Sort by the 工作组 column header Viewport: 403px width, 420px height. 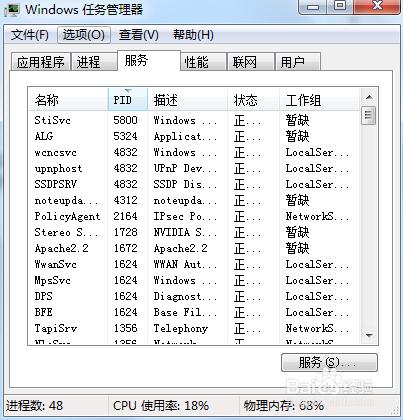320,100
